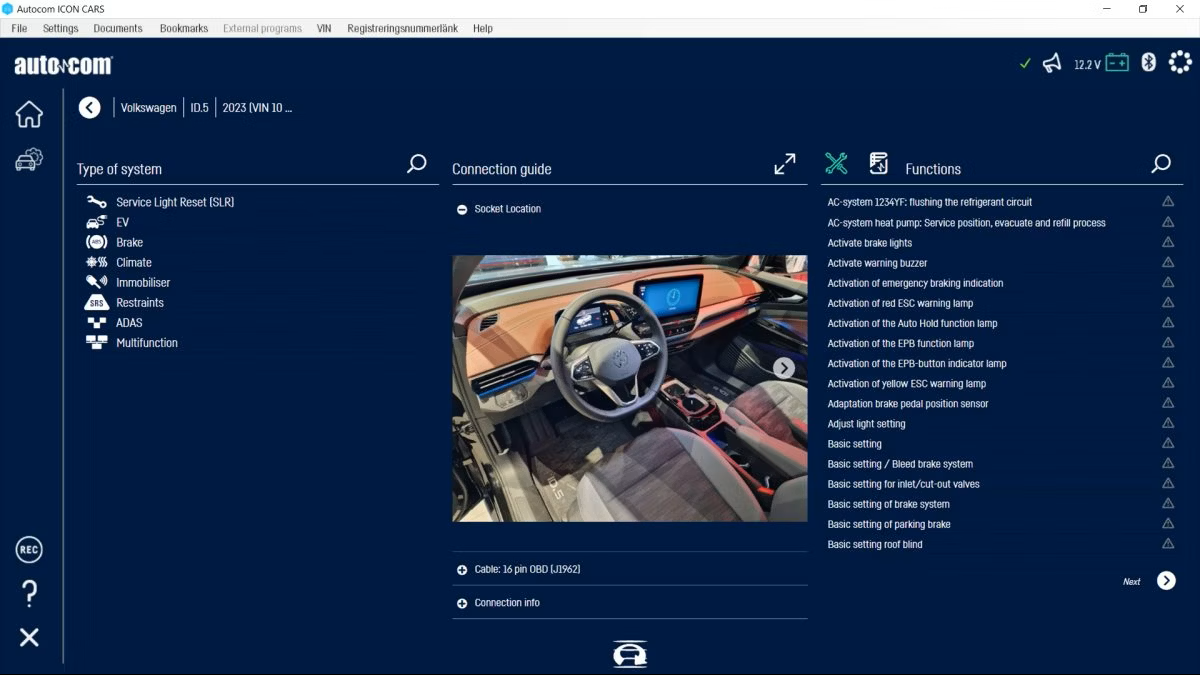1200x675 pixels.
Task: Click the back arrow next to Volkswagen
Action: [90, 107]
